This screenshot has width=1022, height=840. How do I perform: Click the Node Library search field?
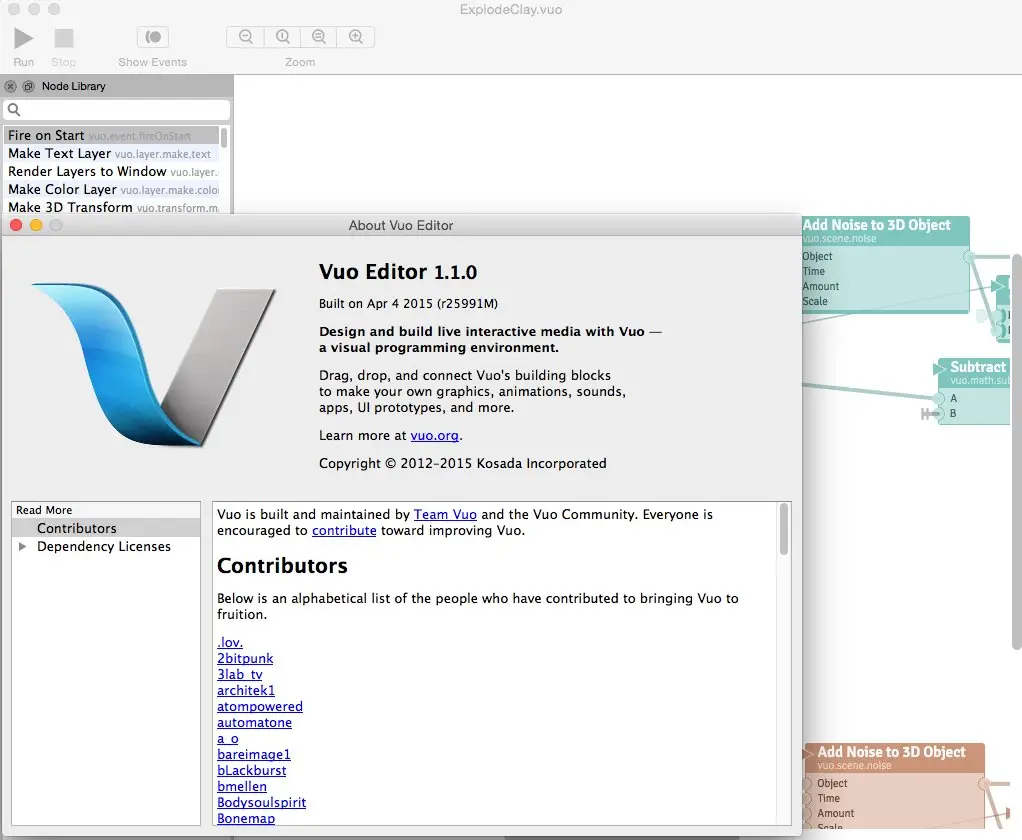tap(117, 109)
